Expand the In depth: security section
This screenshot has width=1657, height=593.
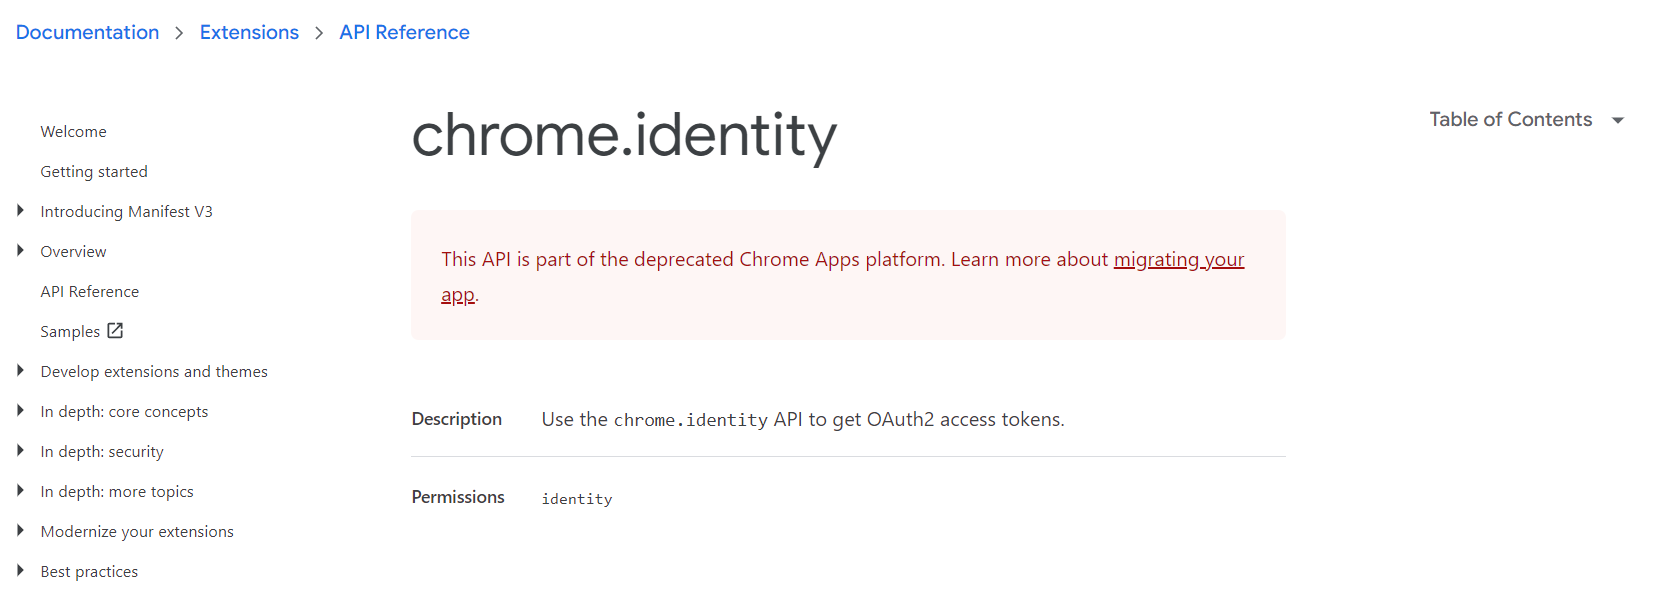pyautogui.click(x=21, y=450)
